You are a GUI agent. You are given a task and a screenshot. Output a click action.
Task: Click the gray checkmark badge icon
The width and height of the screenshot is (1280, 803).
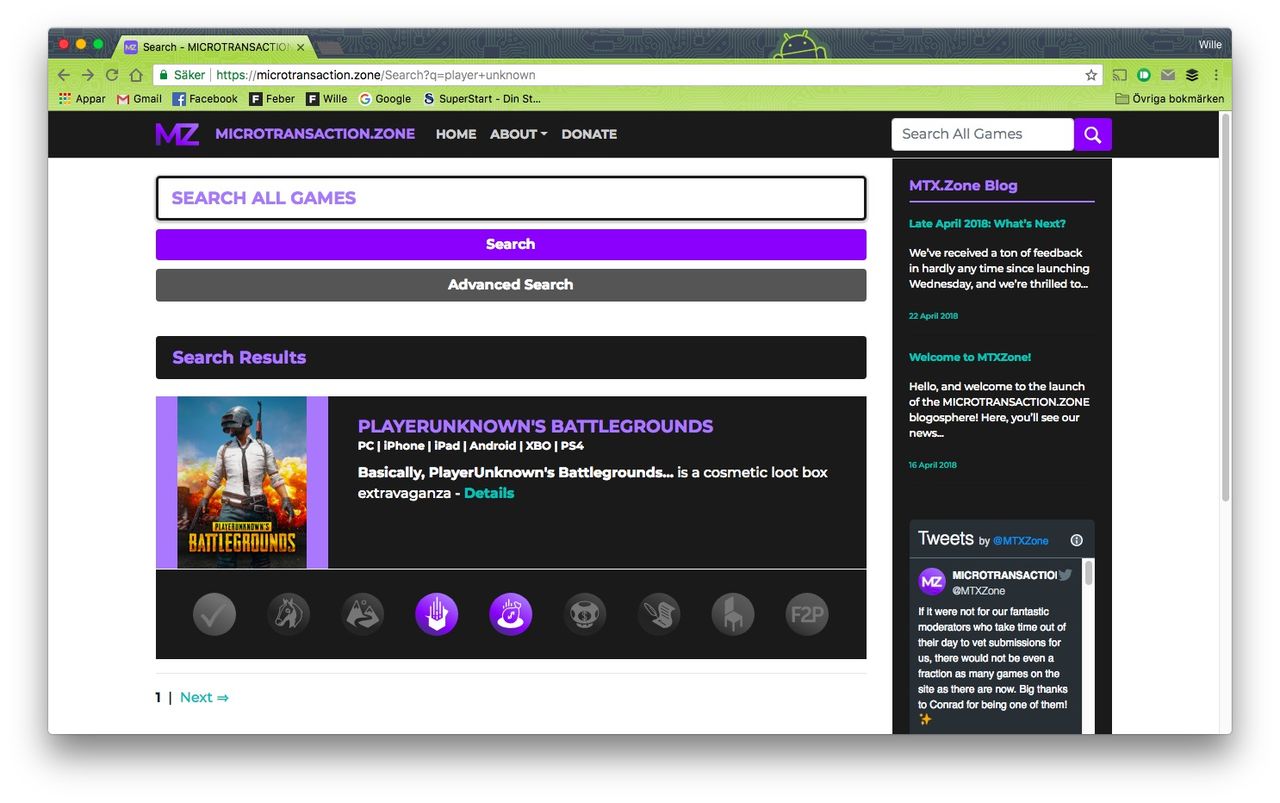[214, 614]
